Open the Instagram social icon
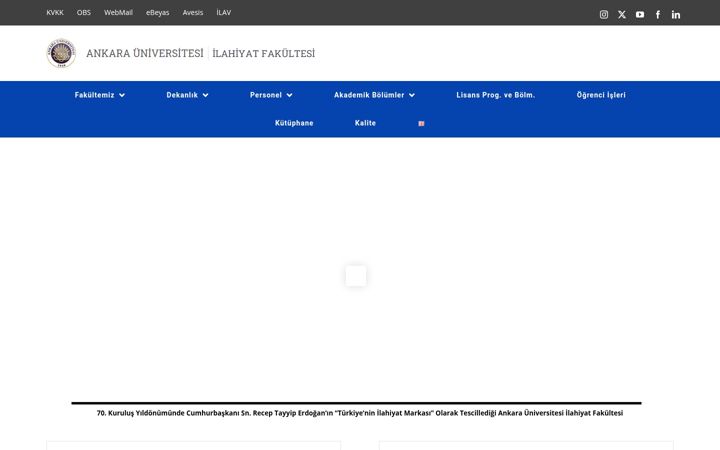 point(604,15)
